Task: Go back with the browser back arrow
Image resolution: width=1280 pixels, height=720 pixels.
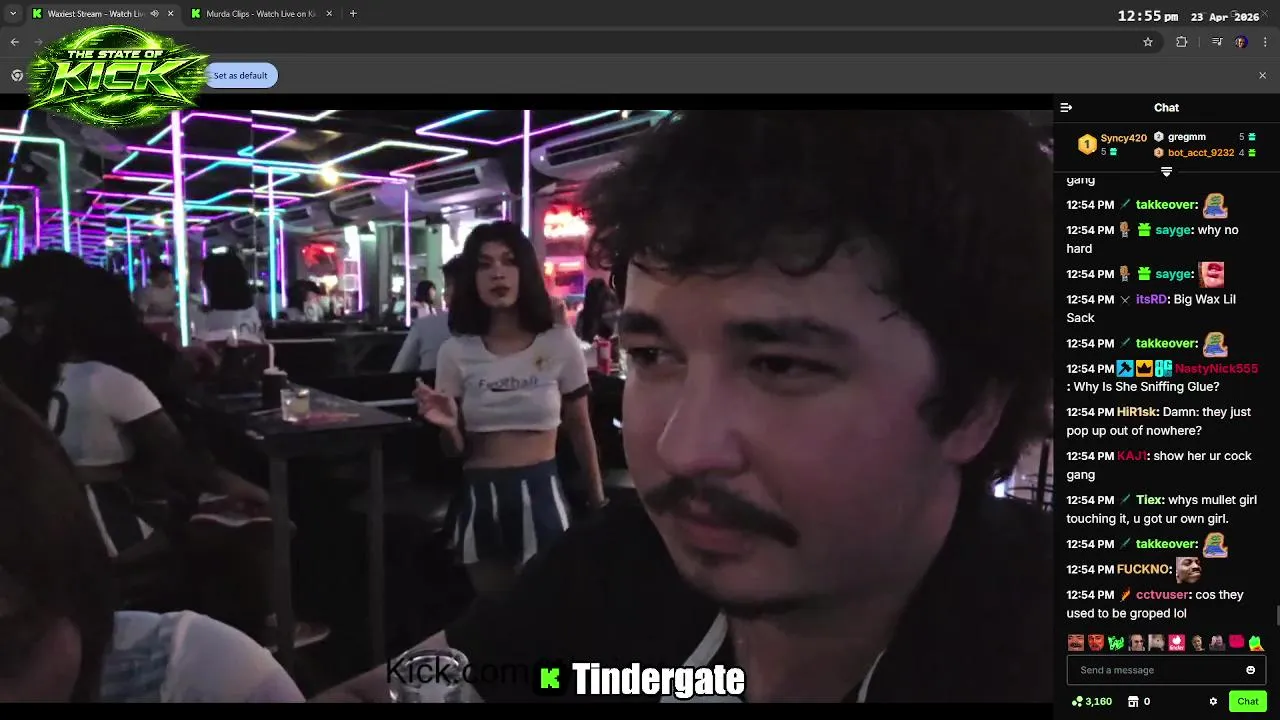Action: tap(14, 42)
